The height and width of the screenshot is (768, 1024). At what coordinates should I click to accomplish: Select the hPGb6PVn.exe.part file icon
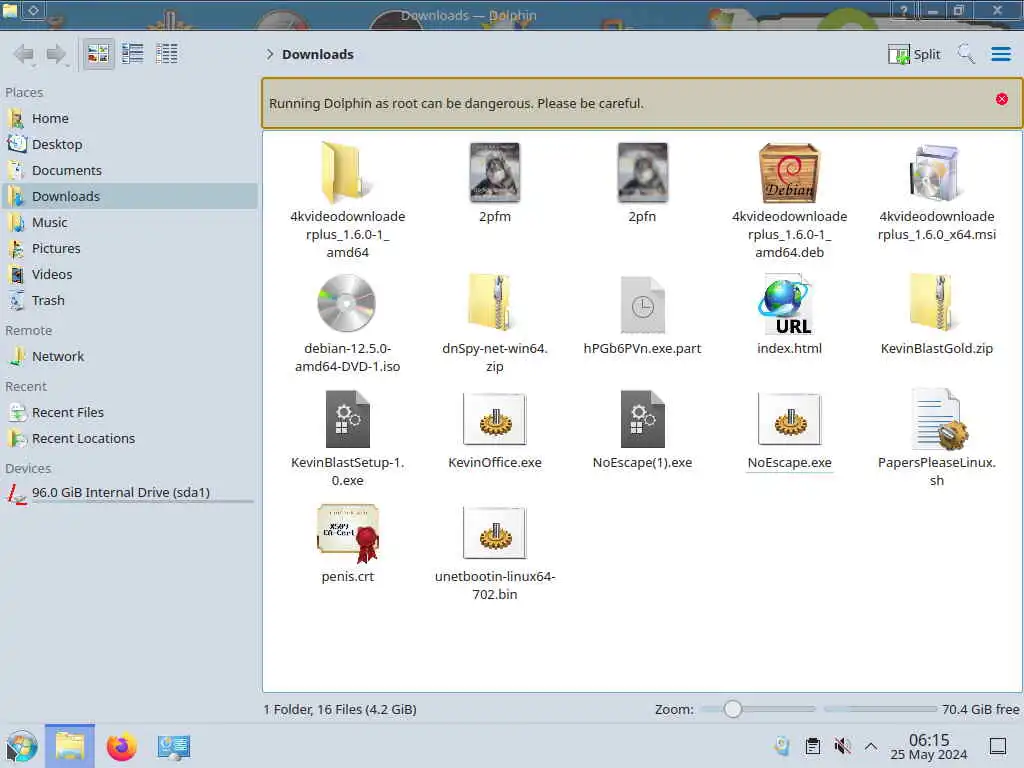click(642, 304)
